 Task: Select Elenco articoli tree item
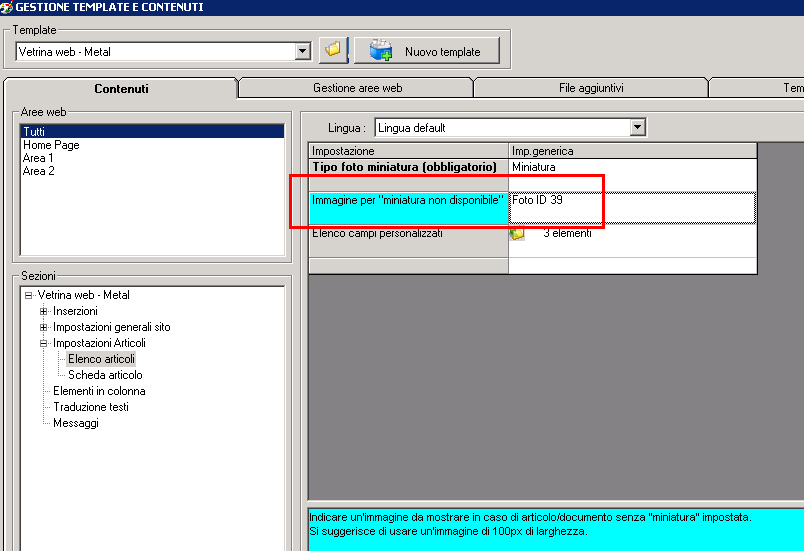[102, 359]
